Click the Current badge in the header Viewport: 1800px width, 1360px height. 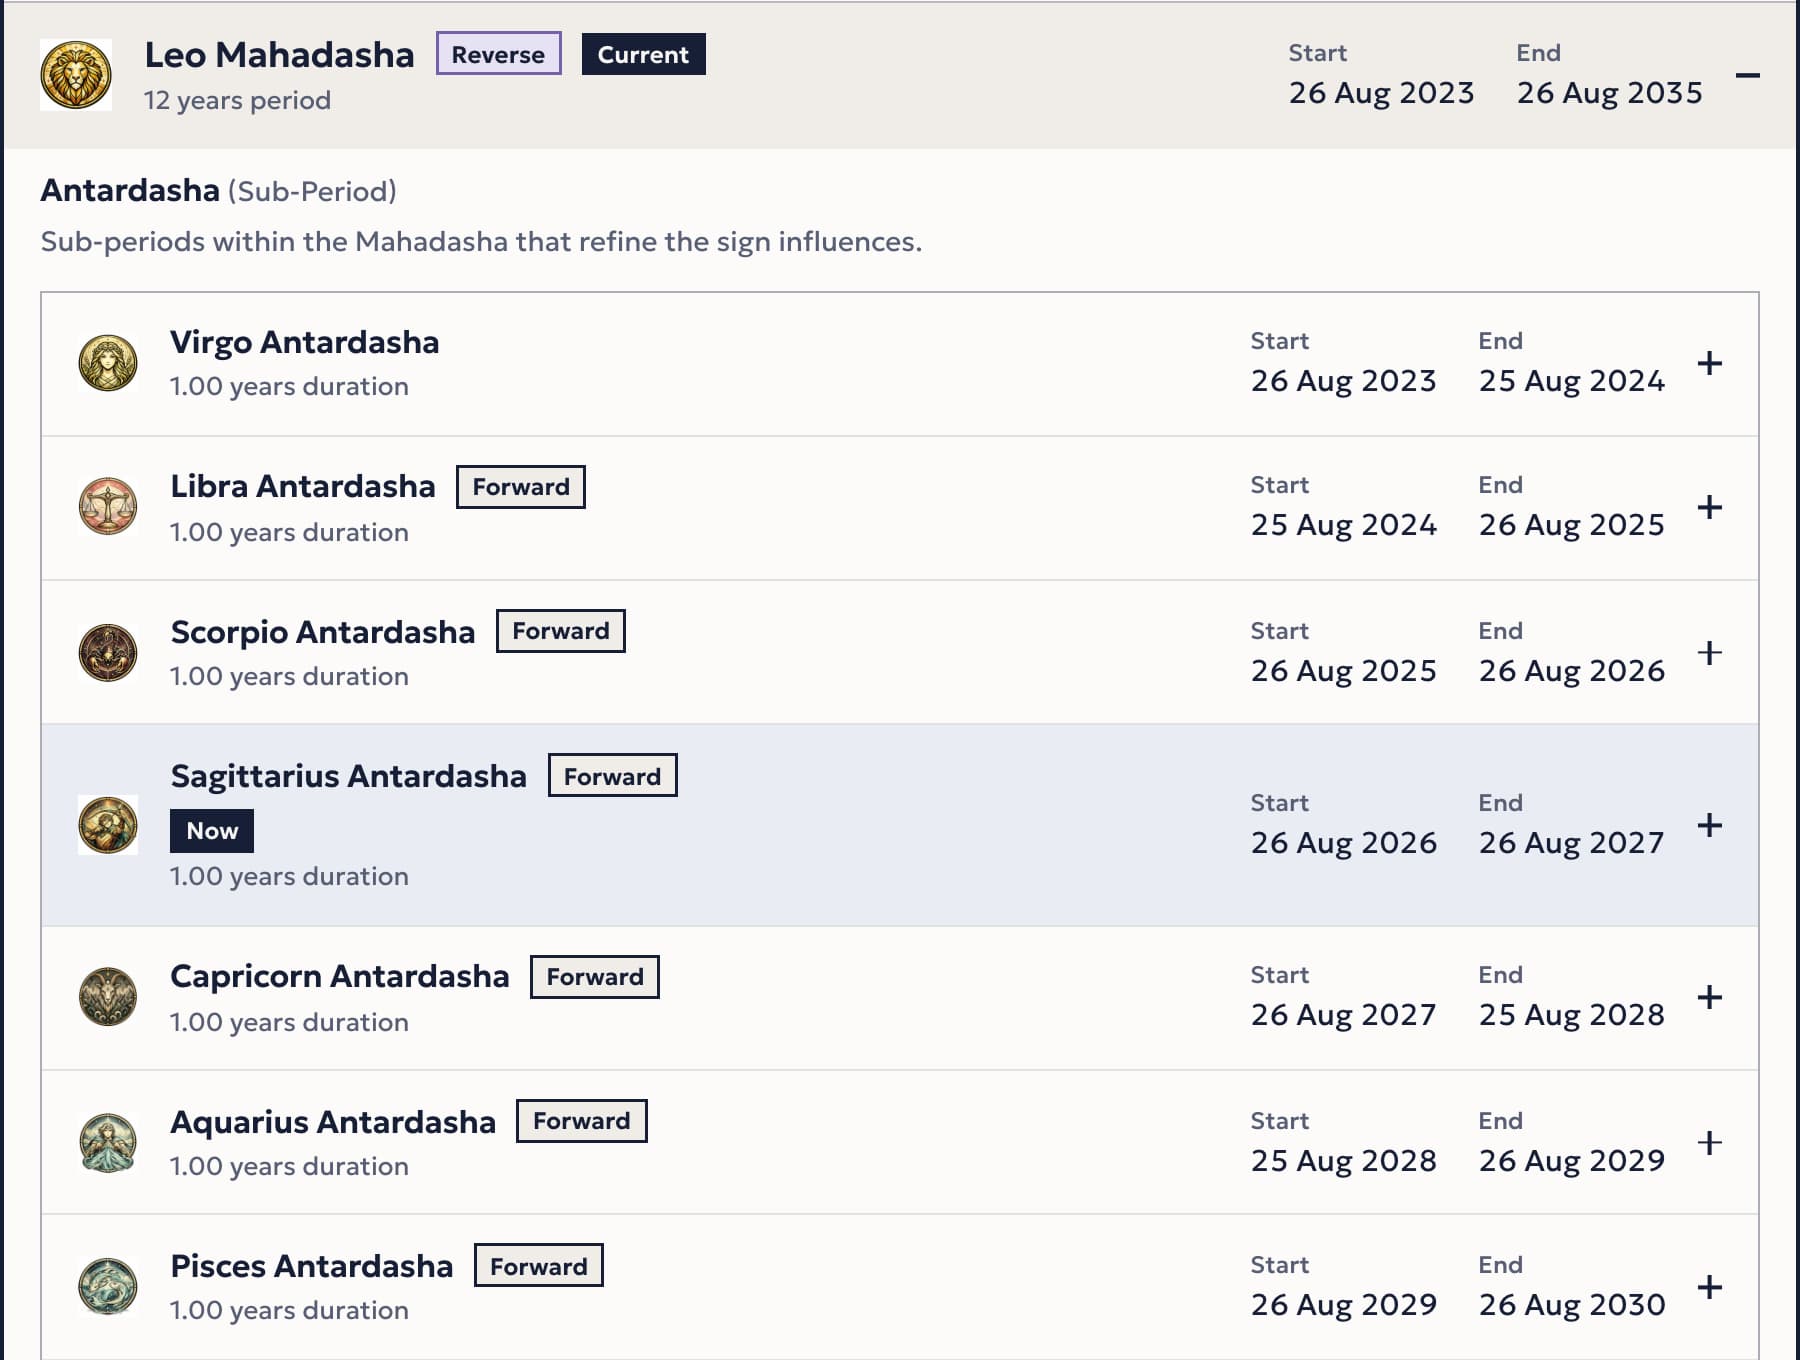point(644,54)
